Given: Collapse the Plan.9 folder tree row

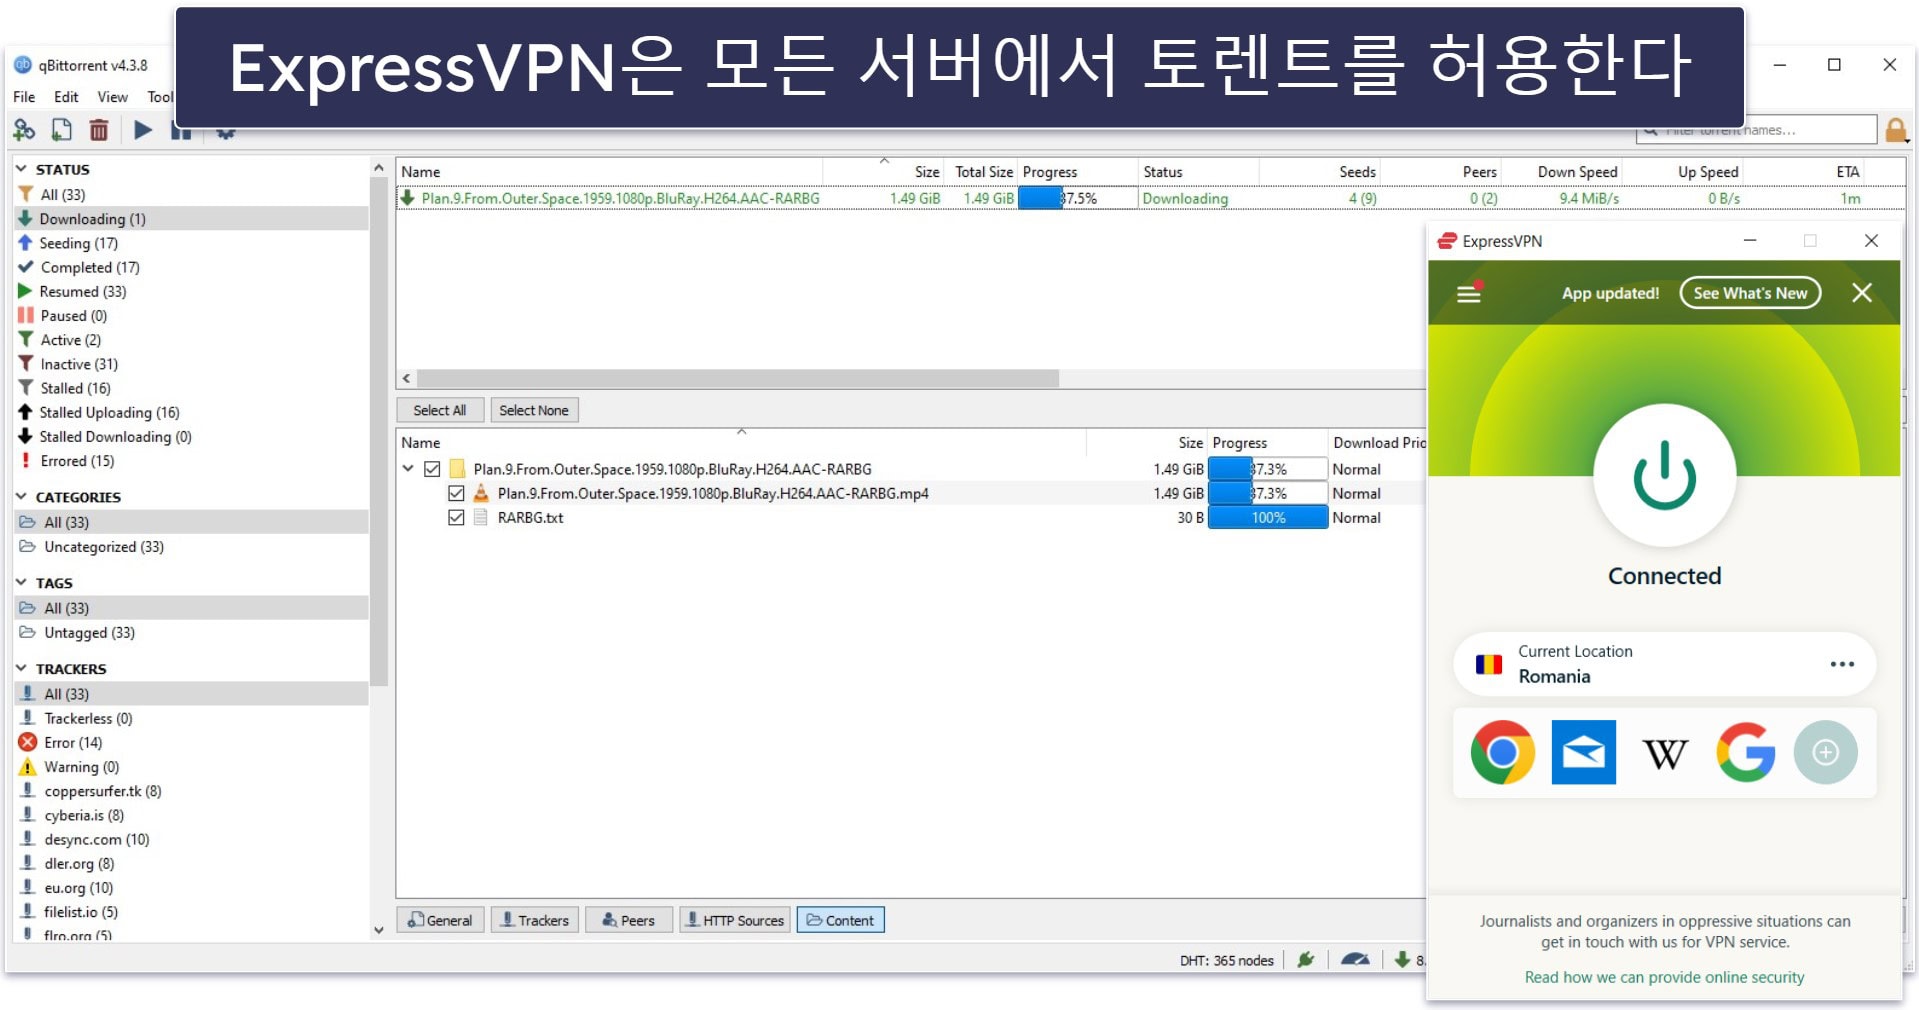Looking at the screenshot, I should click(x=408, y=468).
